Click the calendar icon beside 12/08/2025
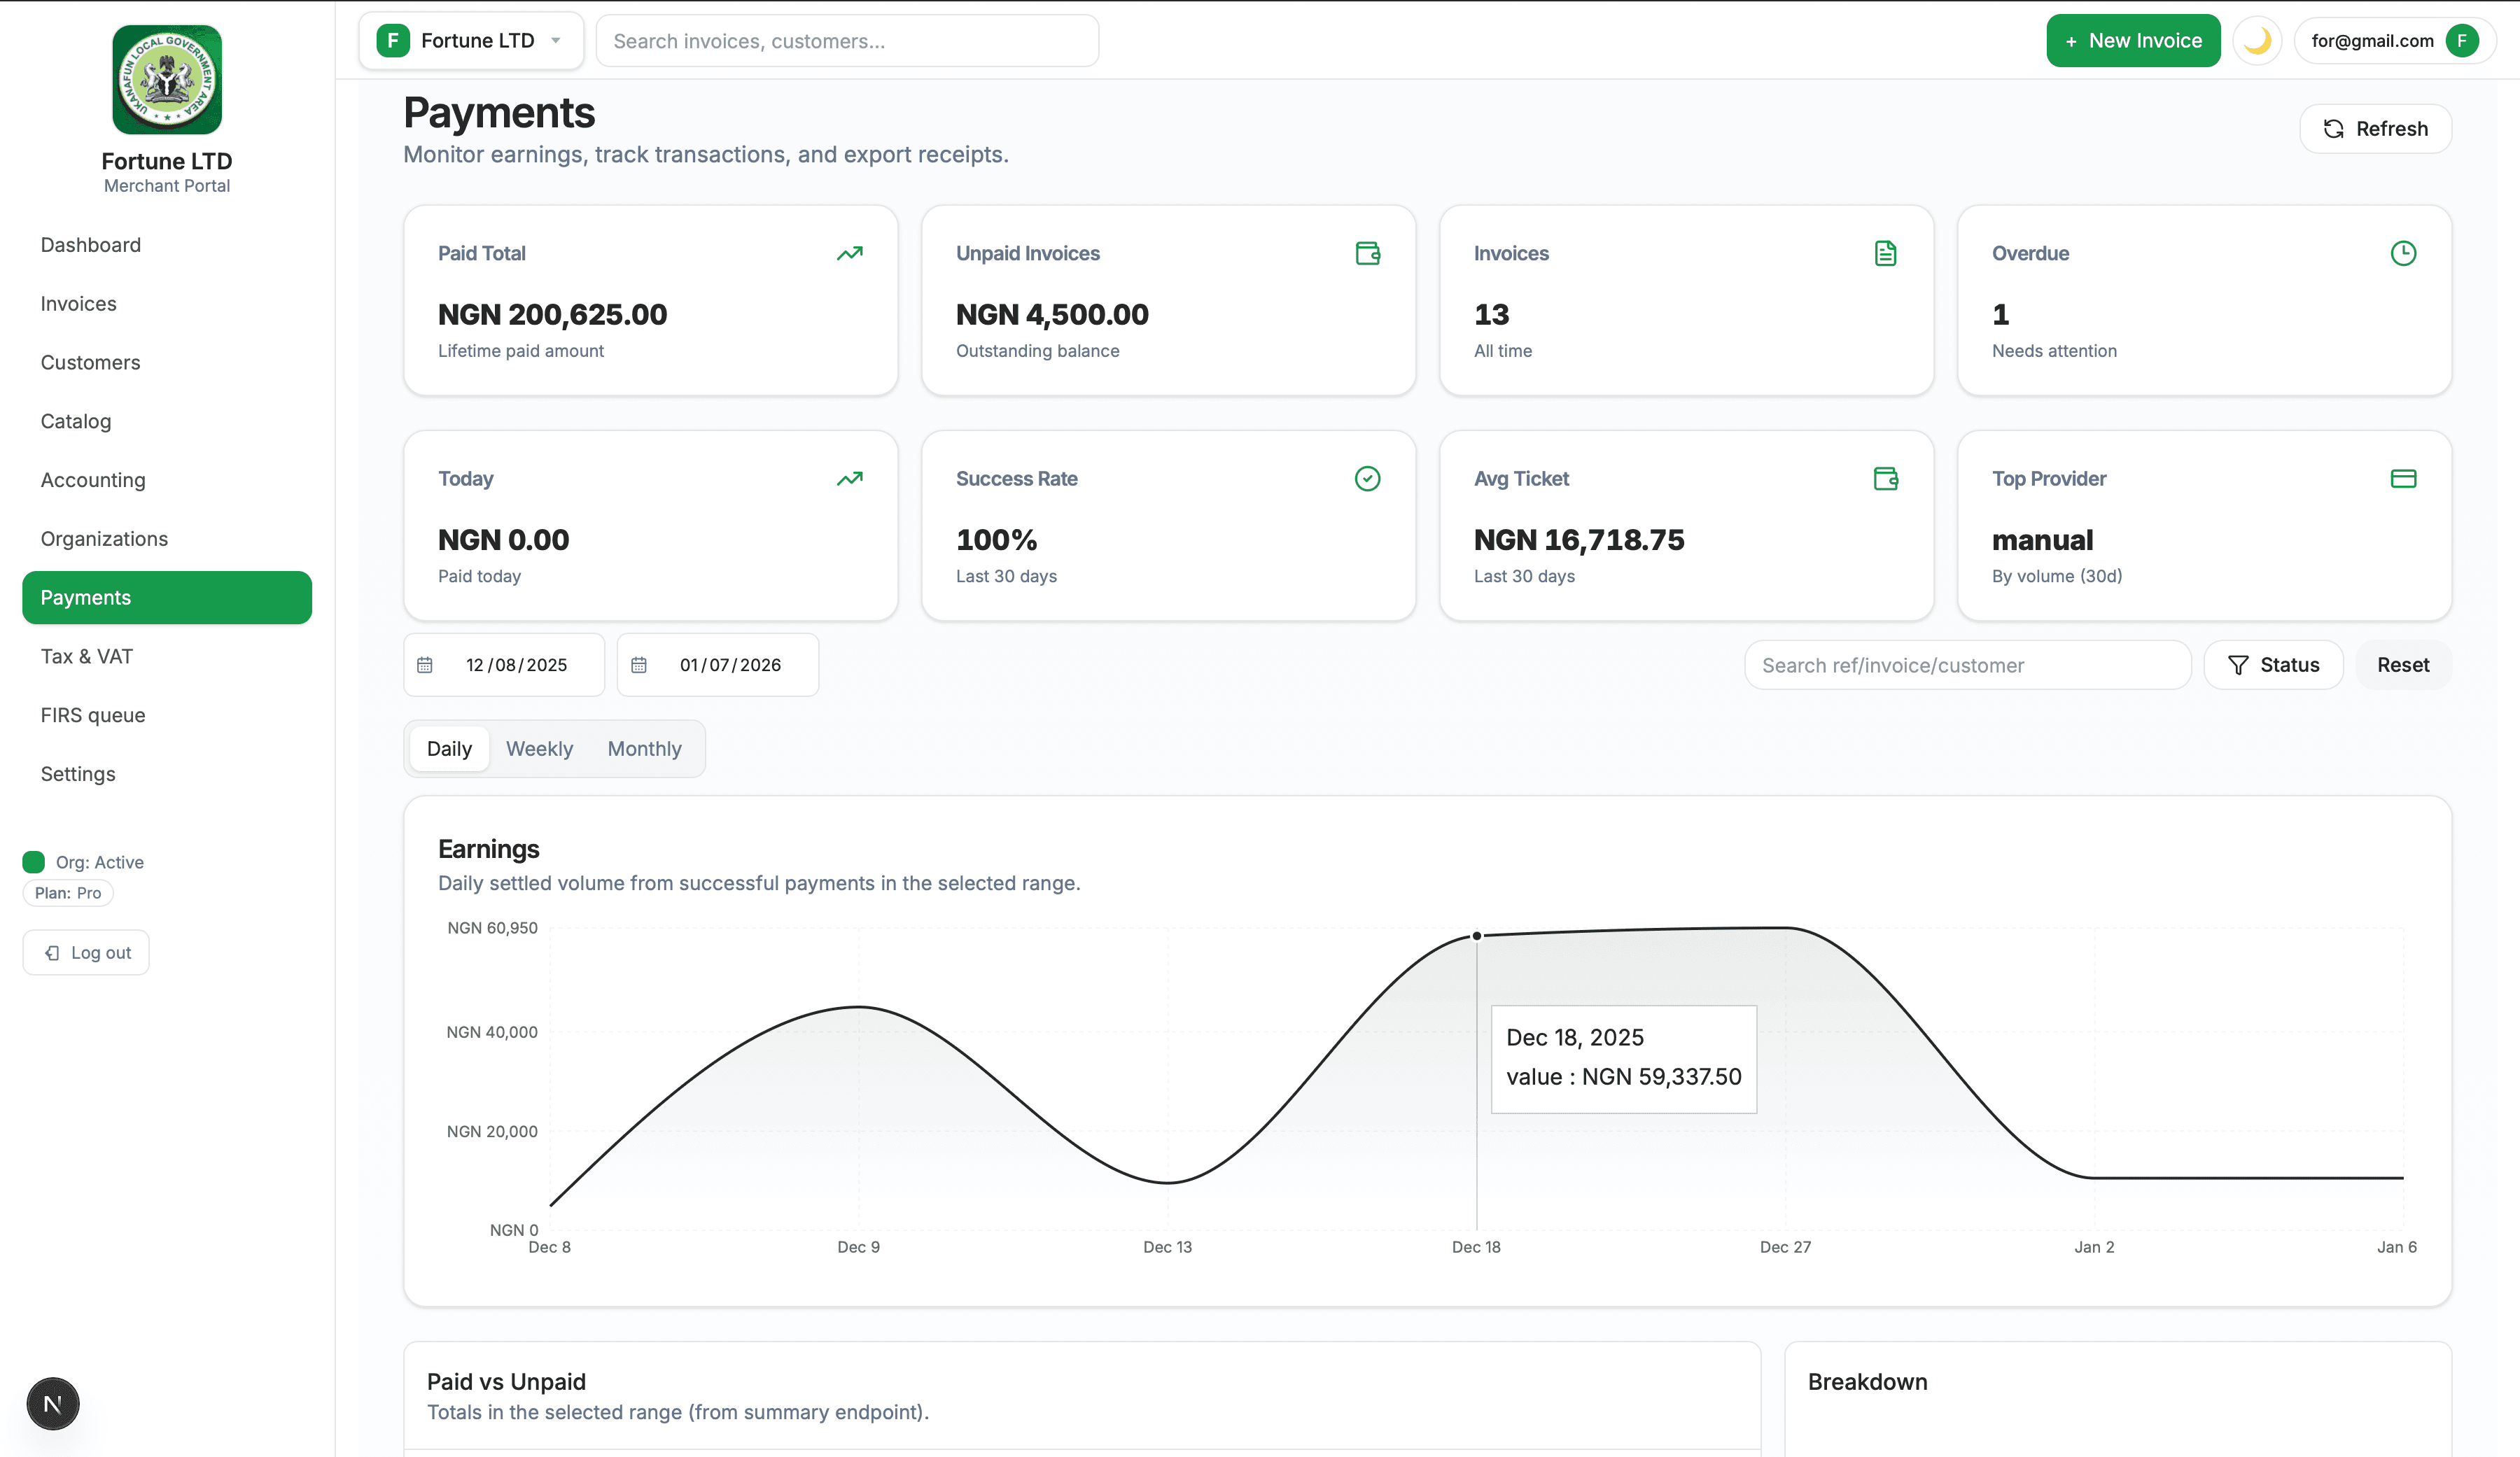The height and width of the screenshot is (1457, 2520). (x=425, y=664)
